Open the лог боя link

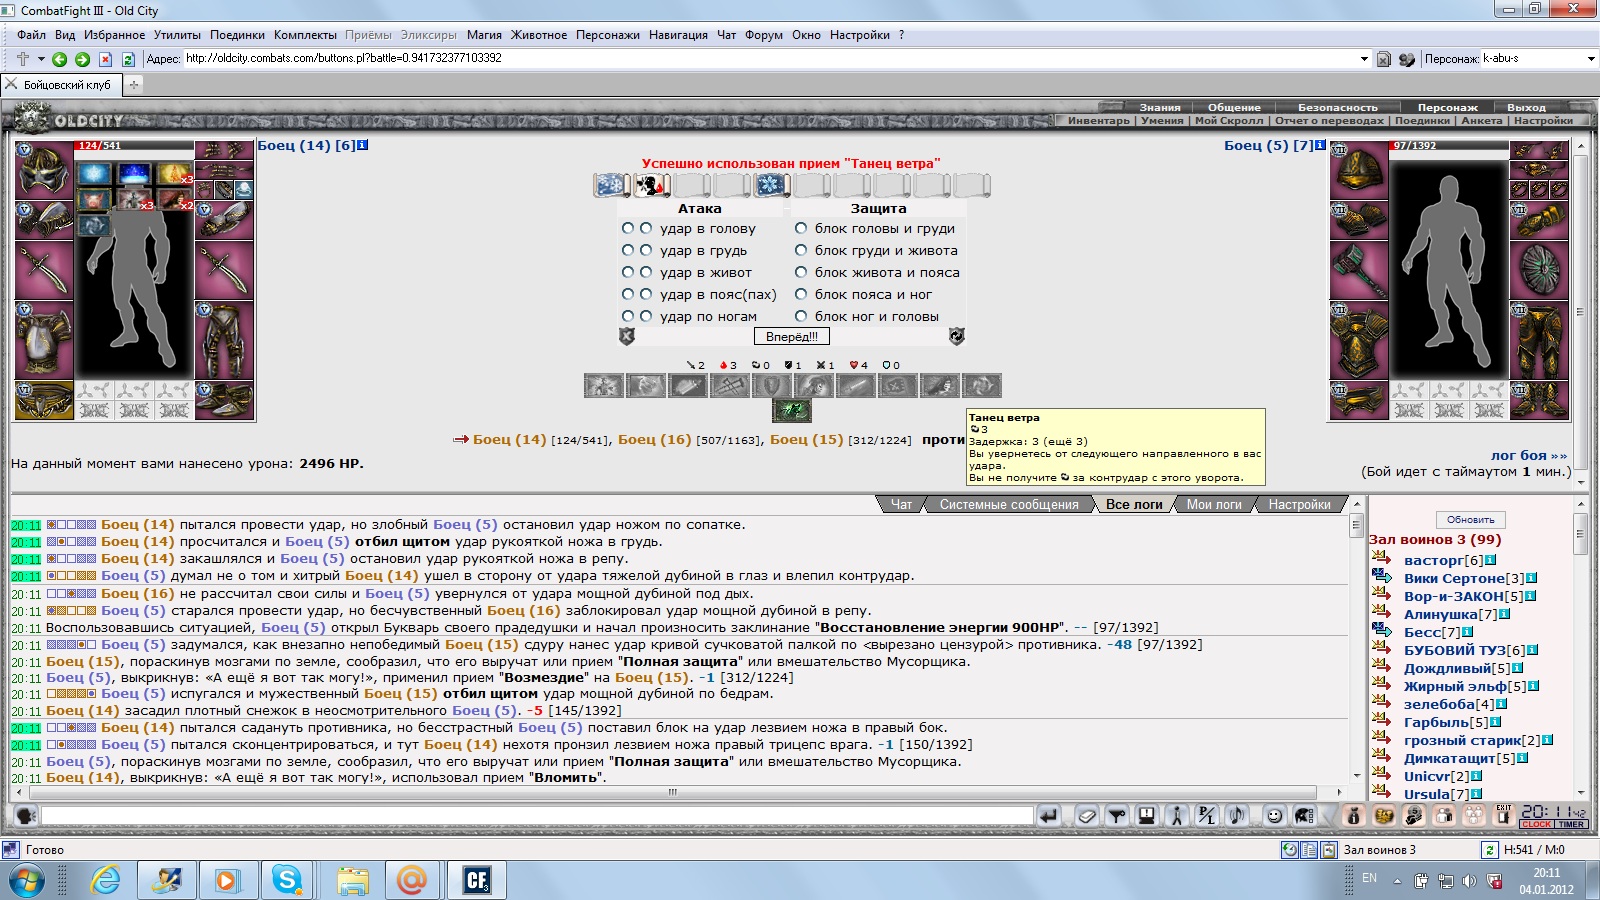[x=1529, y=455]
